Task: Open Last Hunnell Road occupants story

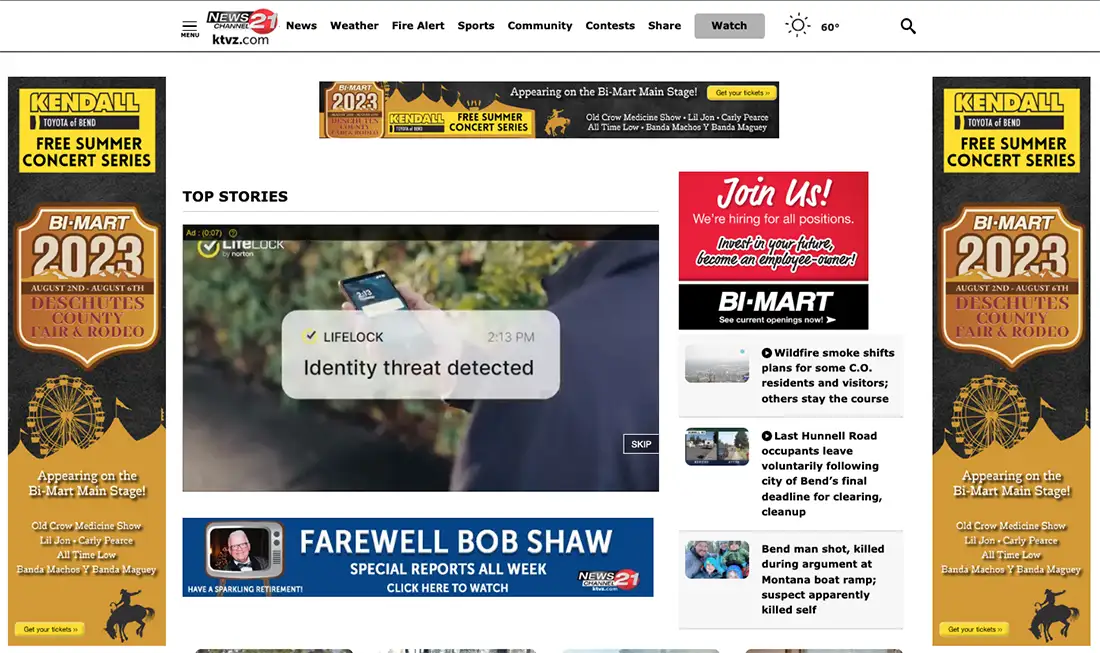Action: [821, 473]
